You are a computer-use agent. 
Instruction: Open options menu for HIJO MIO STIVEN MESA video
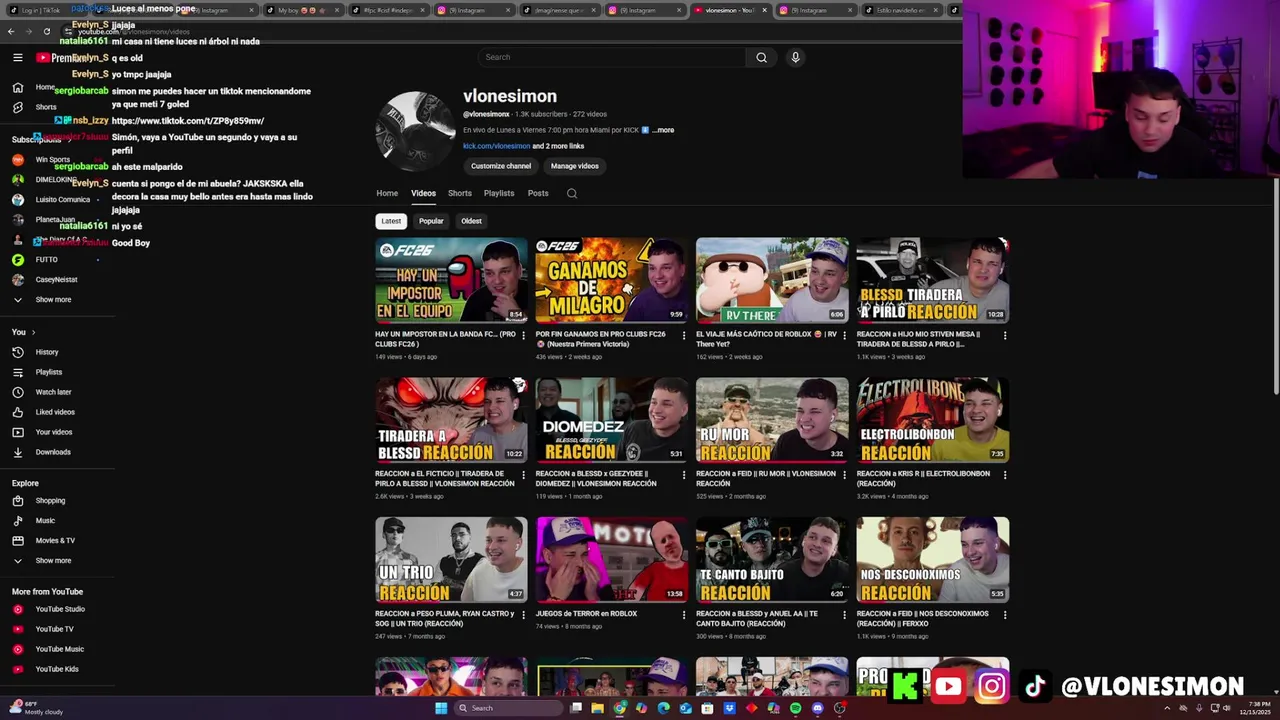coord(1005,335)
